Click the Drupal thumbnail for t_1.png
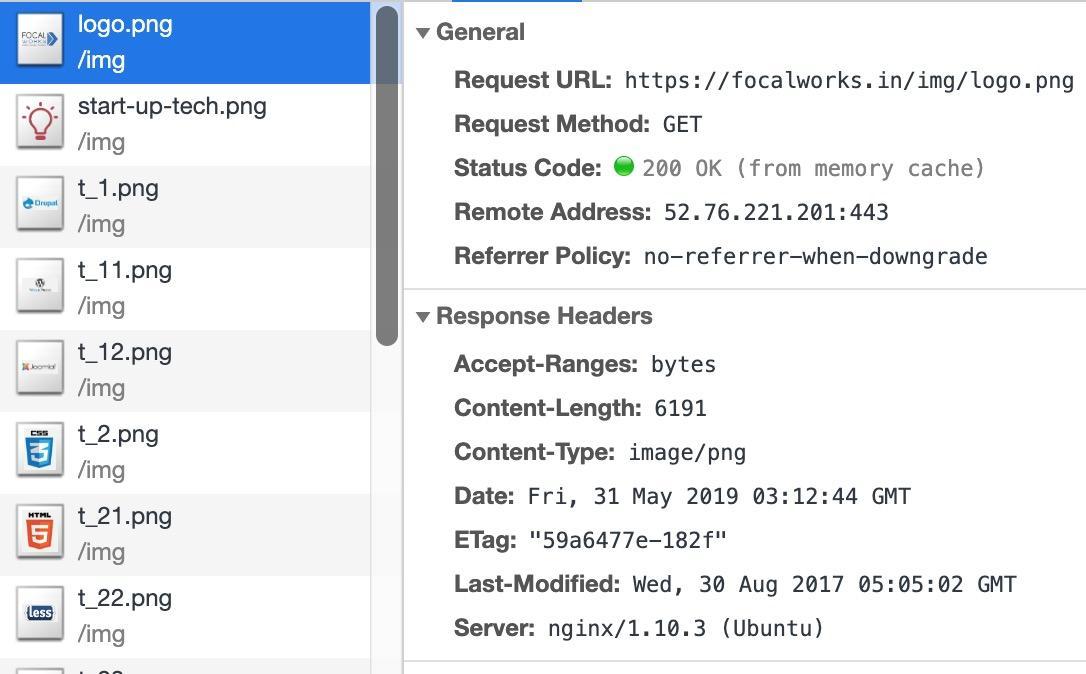The width and height of the screenshot is (1086, 674). tap(40, 205)
